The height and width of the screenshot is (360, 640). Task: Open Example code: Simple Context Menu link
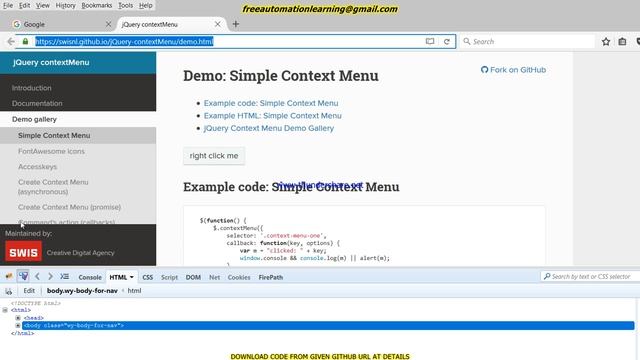click(271, 103)
